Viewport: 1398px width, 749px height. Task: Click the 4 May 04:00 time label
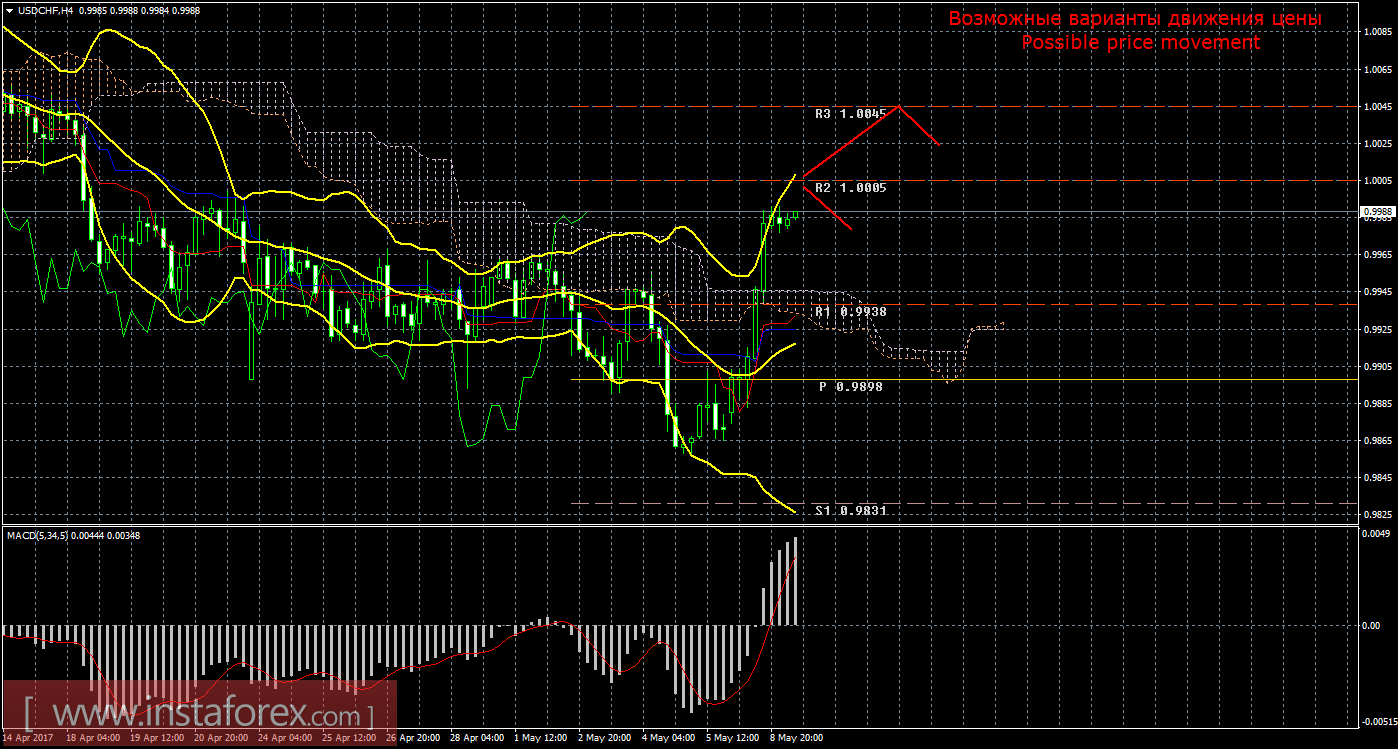tap(668, 739)
